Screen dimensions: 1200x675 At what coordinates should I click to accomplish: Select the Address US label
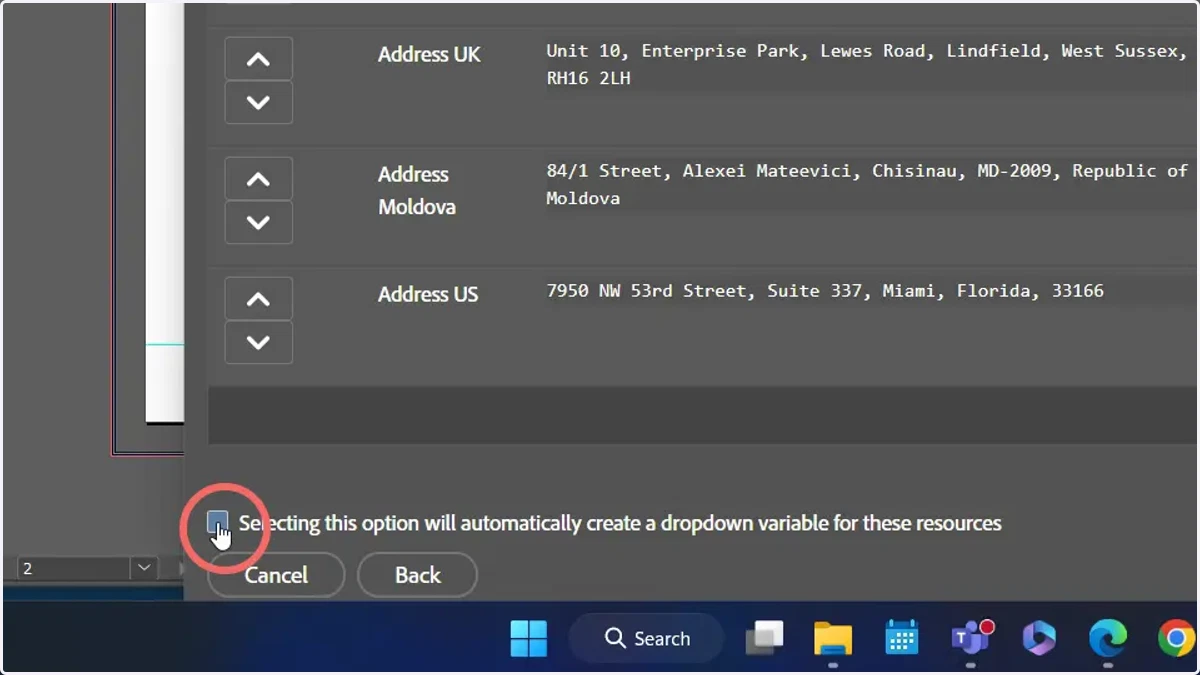tap(428, 295)
